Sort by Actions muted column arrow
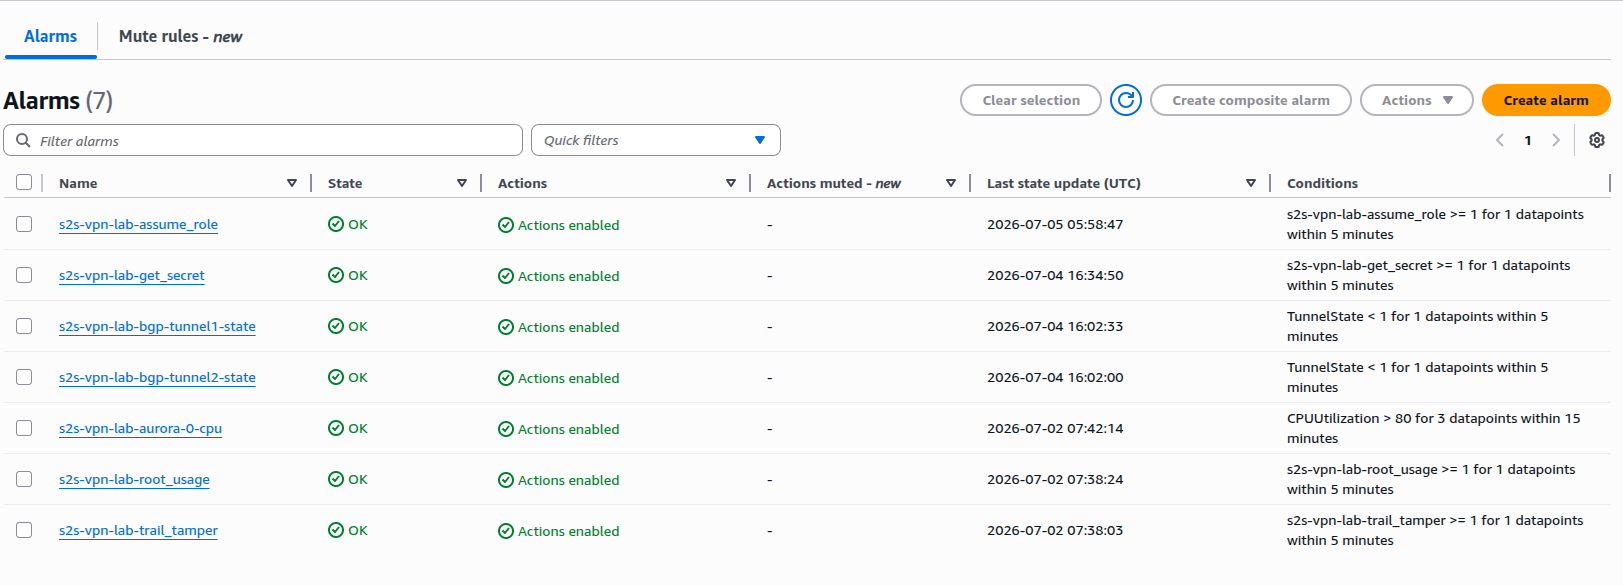1623x585 pixels. [x=951, y=183]
